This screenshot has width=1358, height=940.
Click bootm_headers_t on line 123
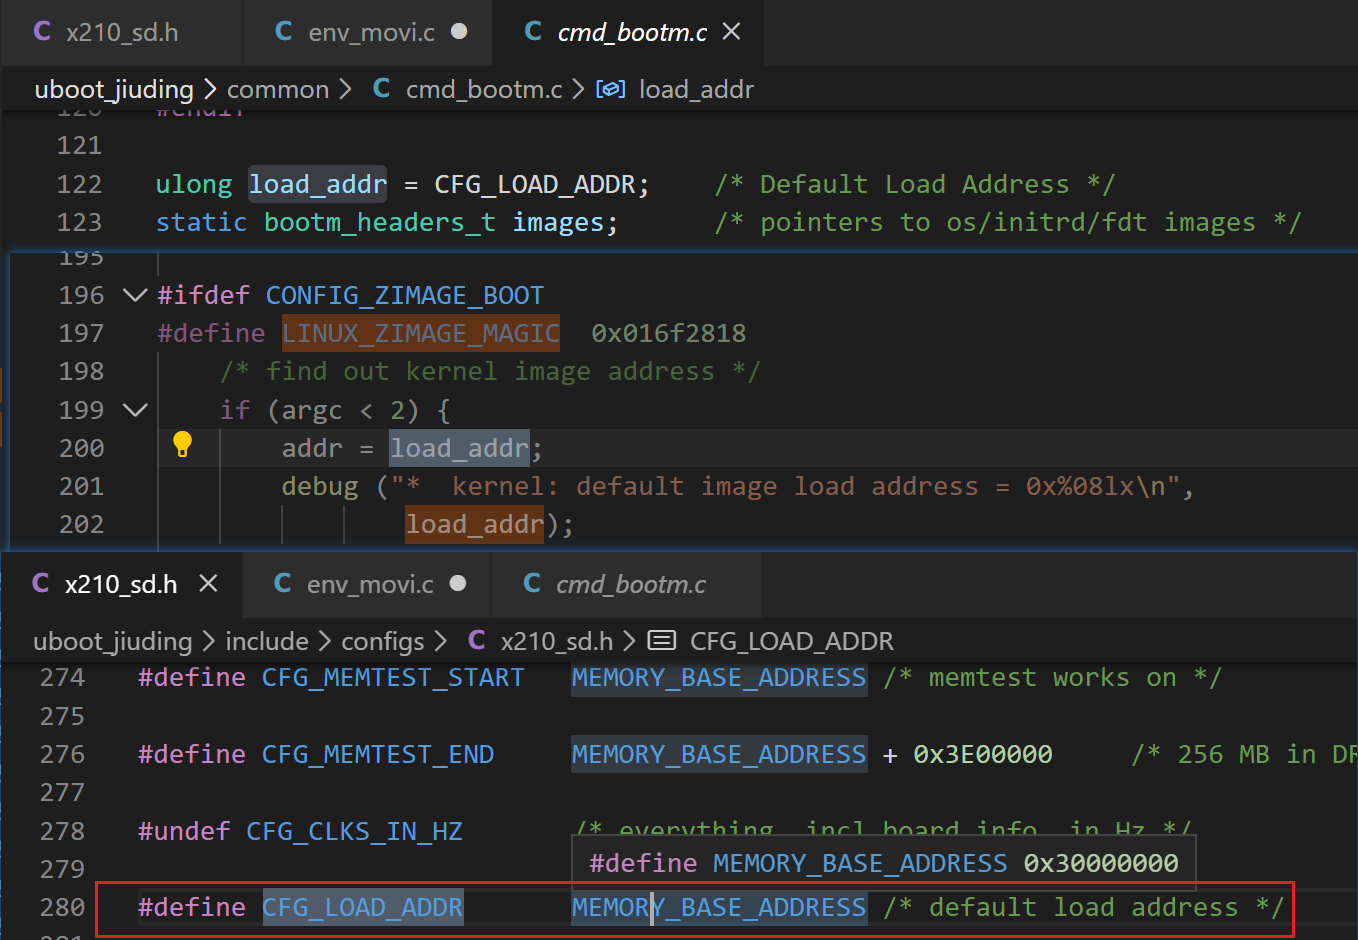pyautogui.click(x=379, y=222)
